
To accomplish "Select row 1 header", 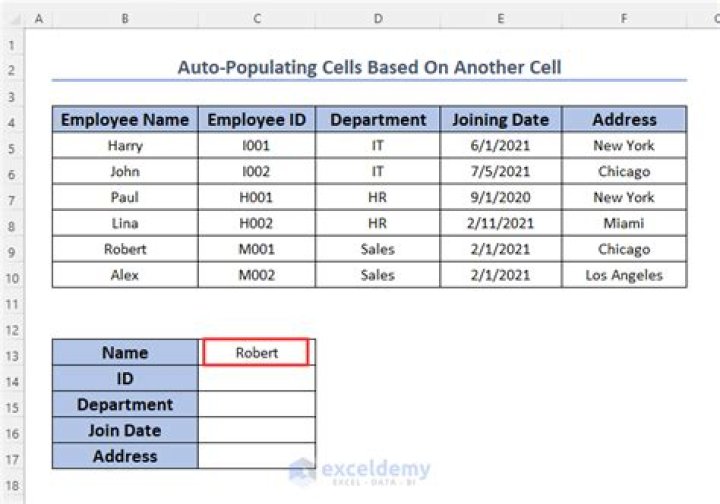I will point(12,45).
